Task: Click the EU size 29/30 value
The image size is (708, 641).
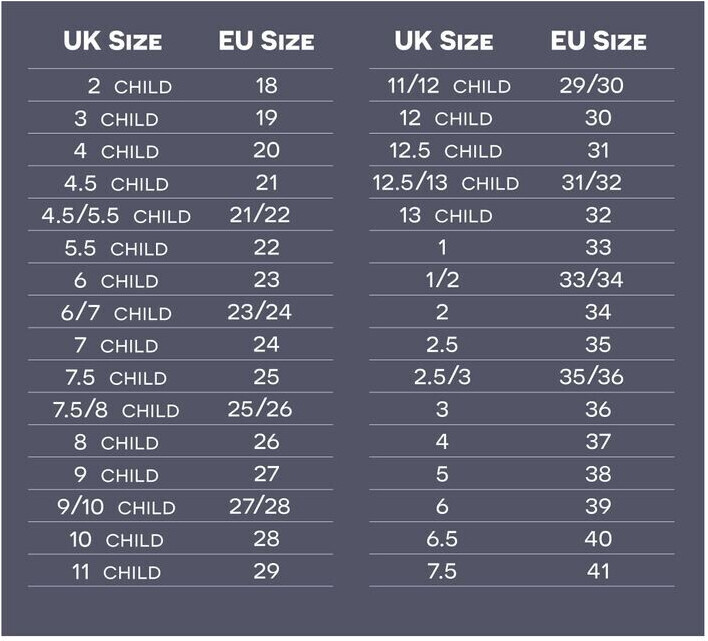Action: [591, 86]
